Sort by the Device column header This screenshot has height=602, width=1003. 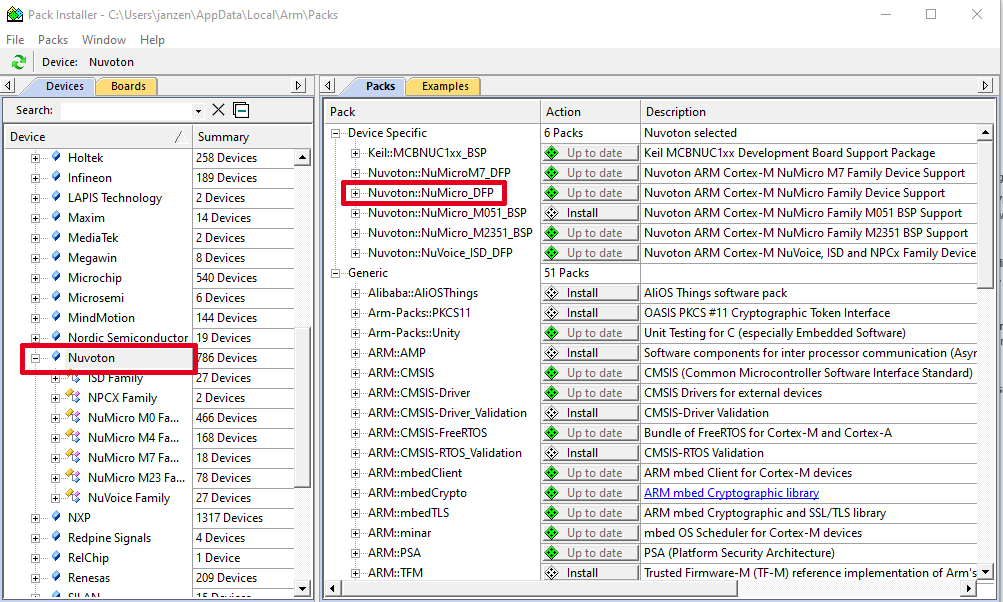(x=97, y=137)
